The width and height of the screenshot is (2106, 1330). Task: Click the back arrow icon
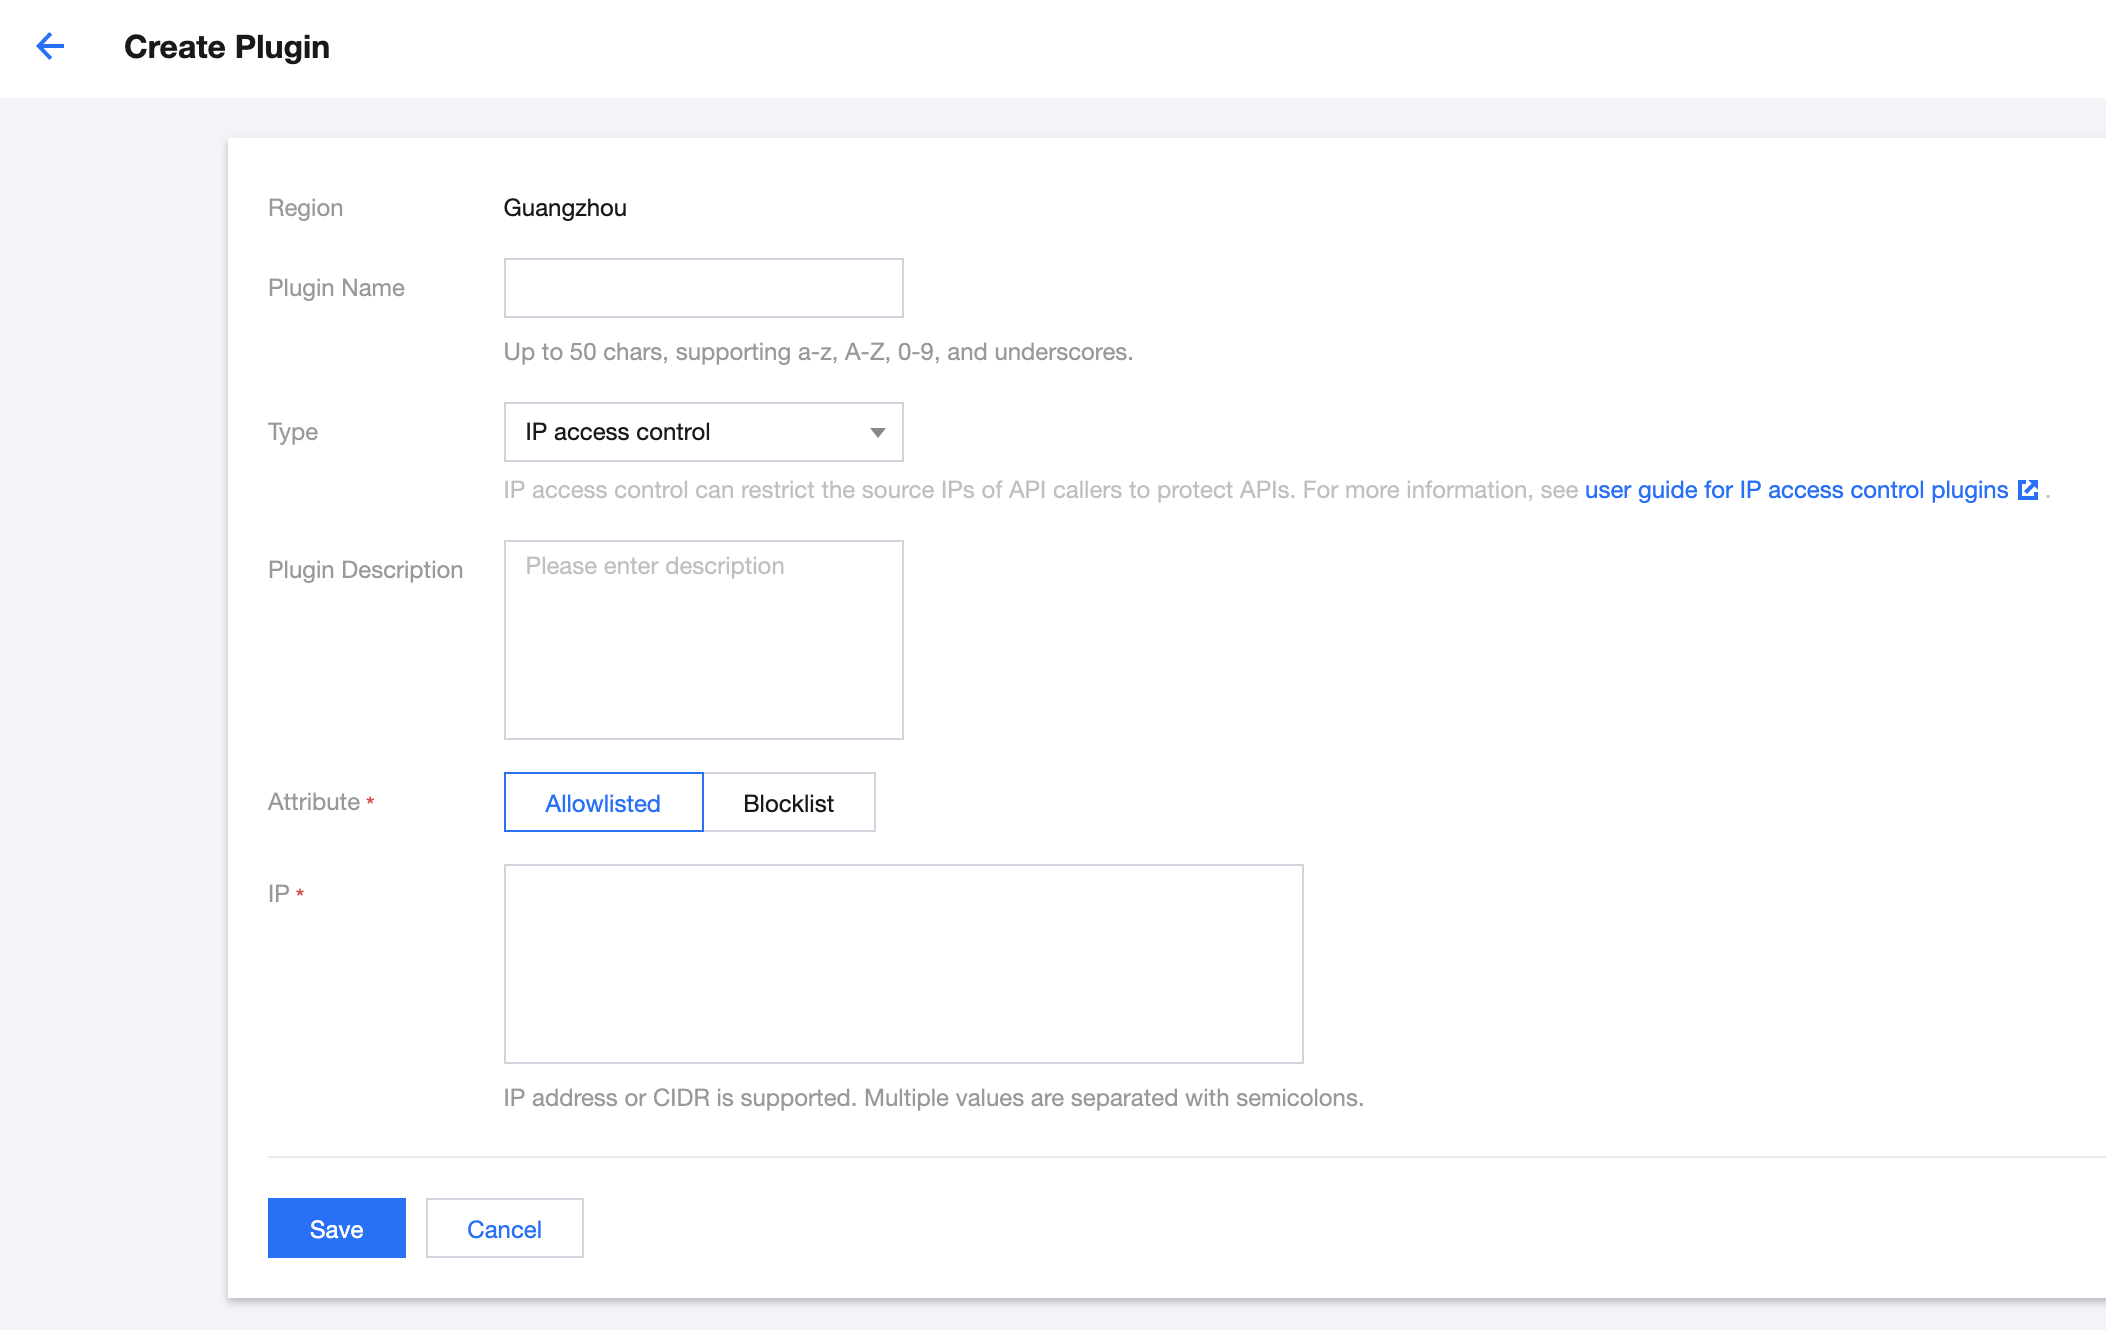point(50,46)
